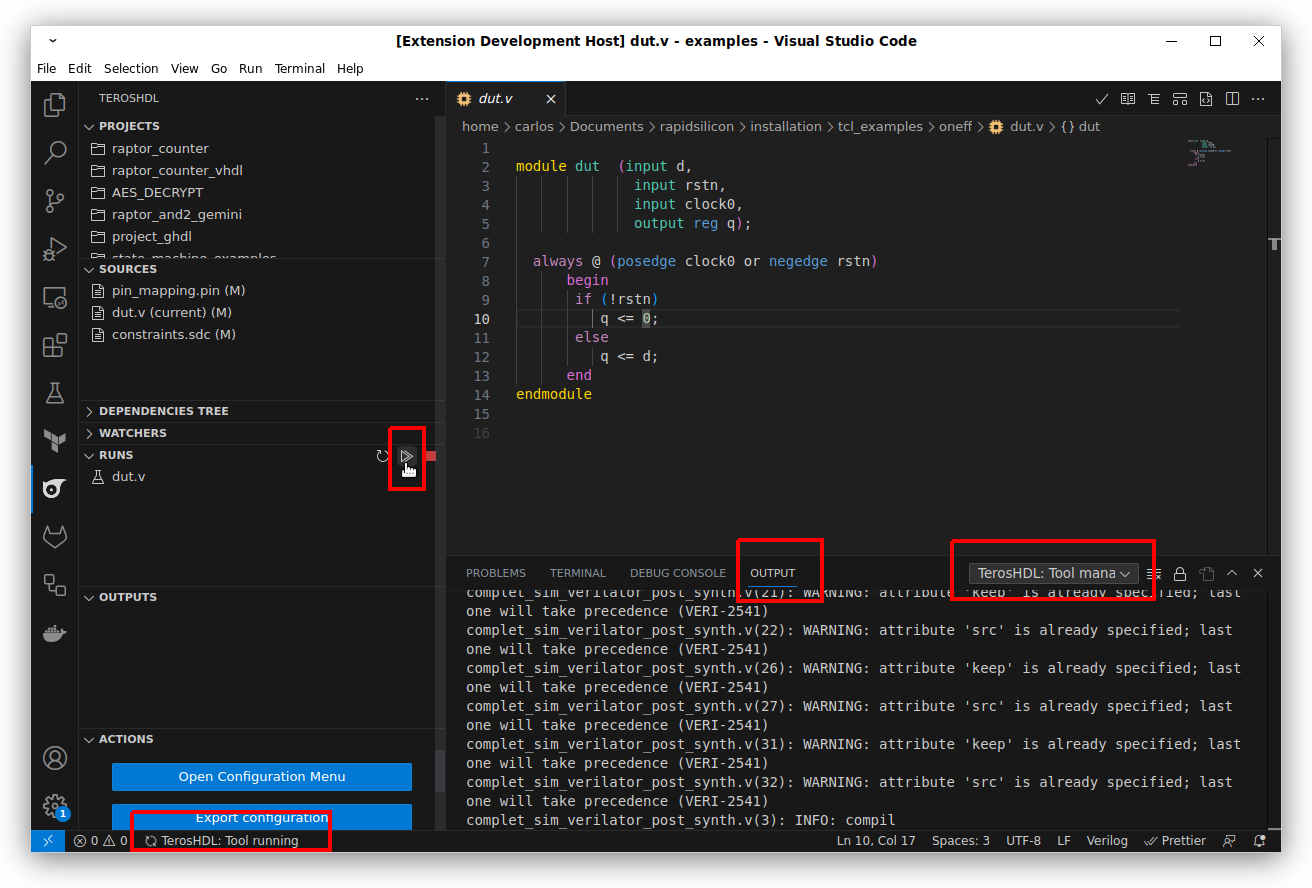1312x888 pixels.
Task: Open the Edit menu
Action: click(x=80, y=69)
